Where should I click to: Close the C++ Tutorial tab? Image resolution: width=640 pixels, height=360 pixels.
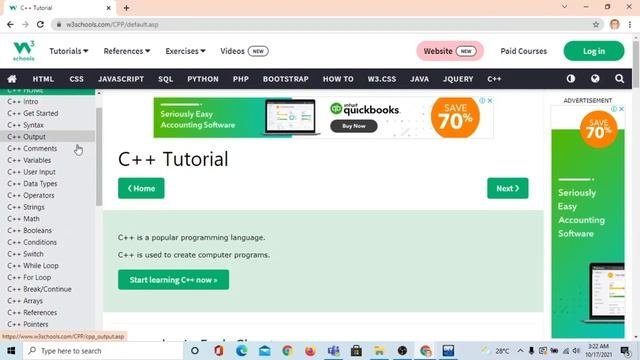(109, 8)
